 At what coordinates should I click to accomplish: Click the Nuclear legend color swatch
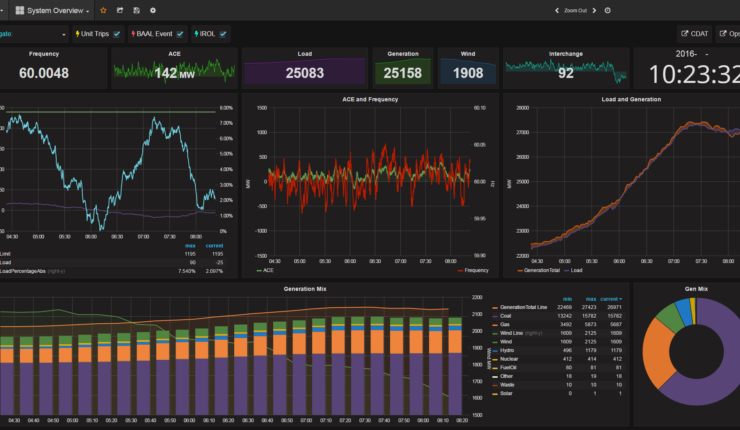[x=495, y=359]
